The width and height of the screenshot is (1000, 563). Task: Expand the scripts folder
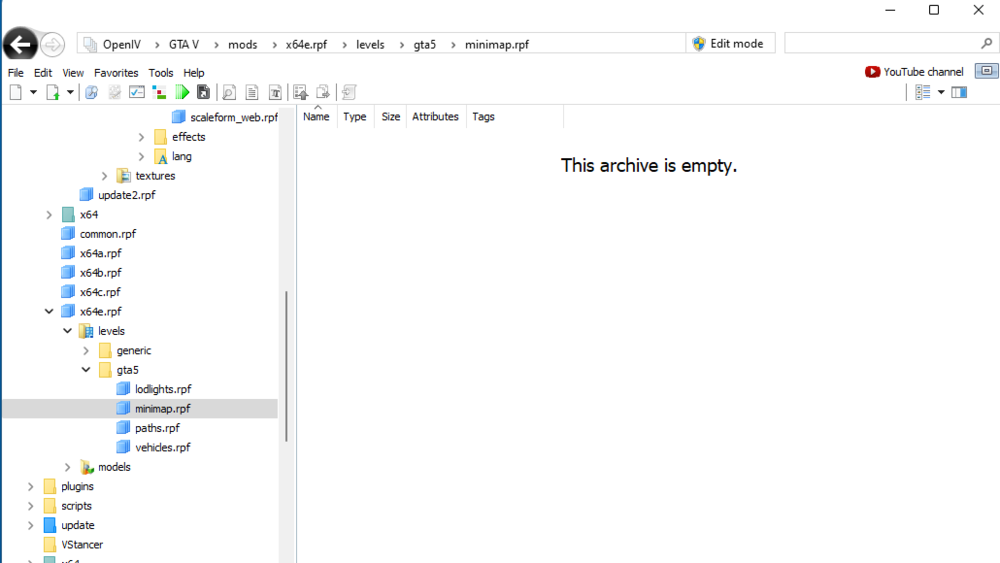click(31, 506)
